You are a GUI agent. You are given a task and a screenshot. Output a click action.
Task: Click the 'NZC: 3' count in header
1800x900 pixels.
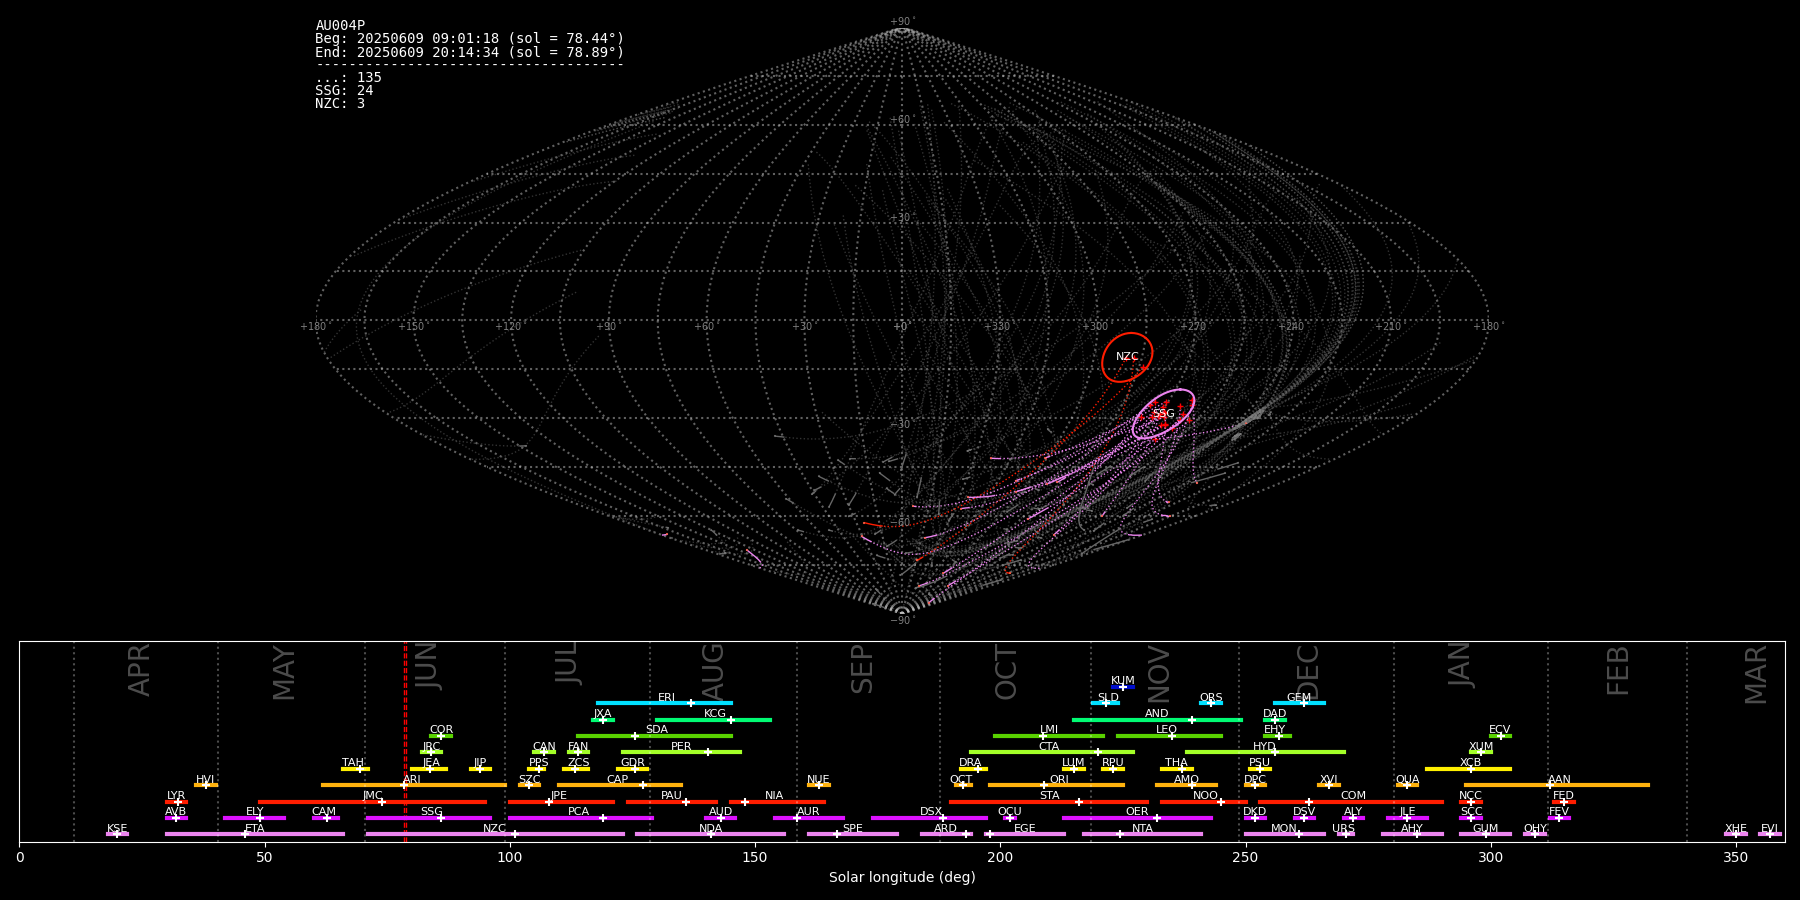pos(340,104)
